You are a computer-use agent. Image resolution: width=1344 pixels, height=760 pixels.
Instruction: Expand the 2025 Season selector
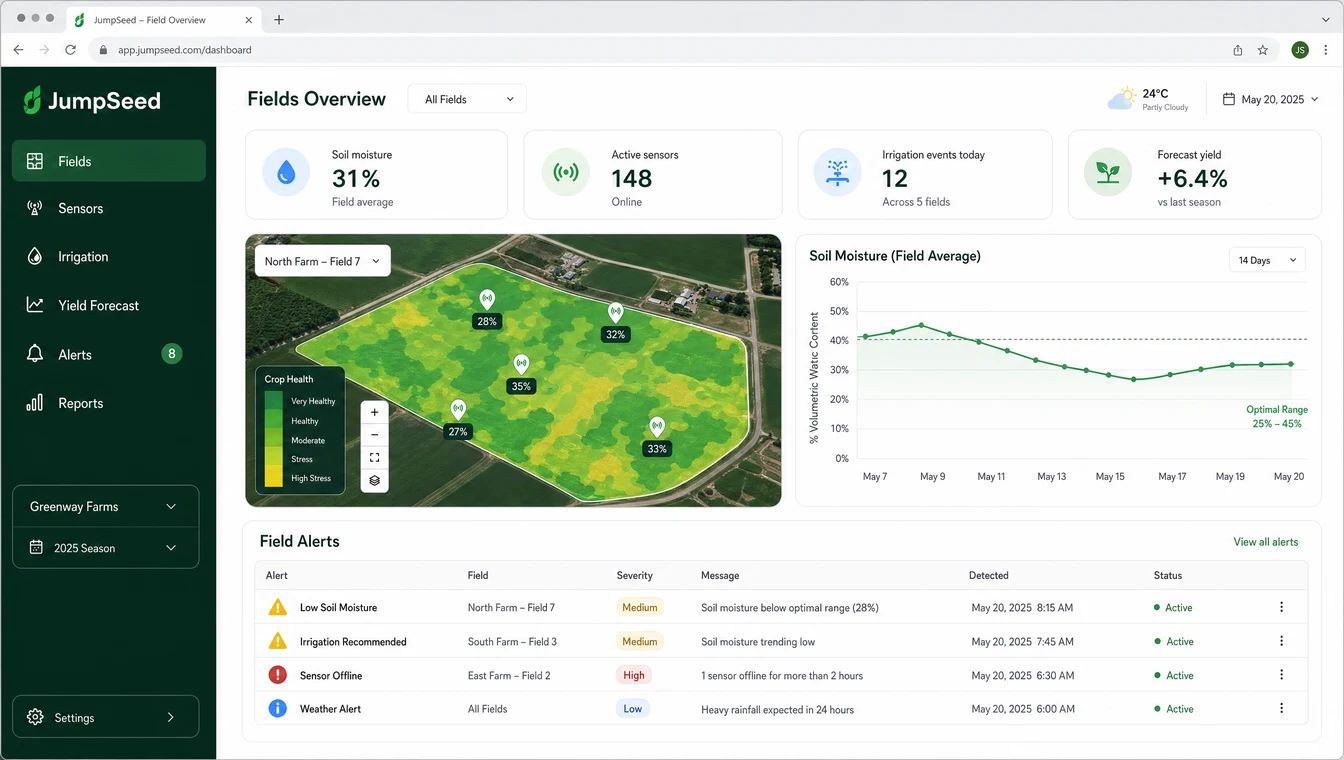105,548
